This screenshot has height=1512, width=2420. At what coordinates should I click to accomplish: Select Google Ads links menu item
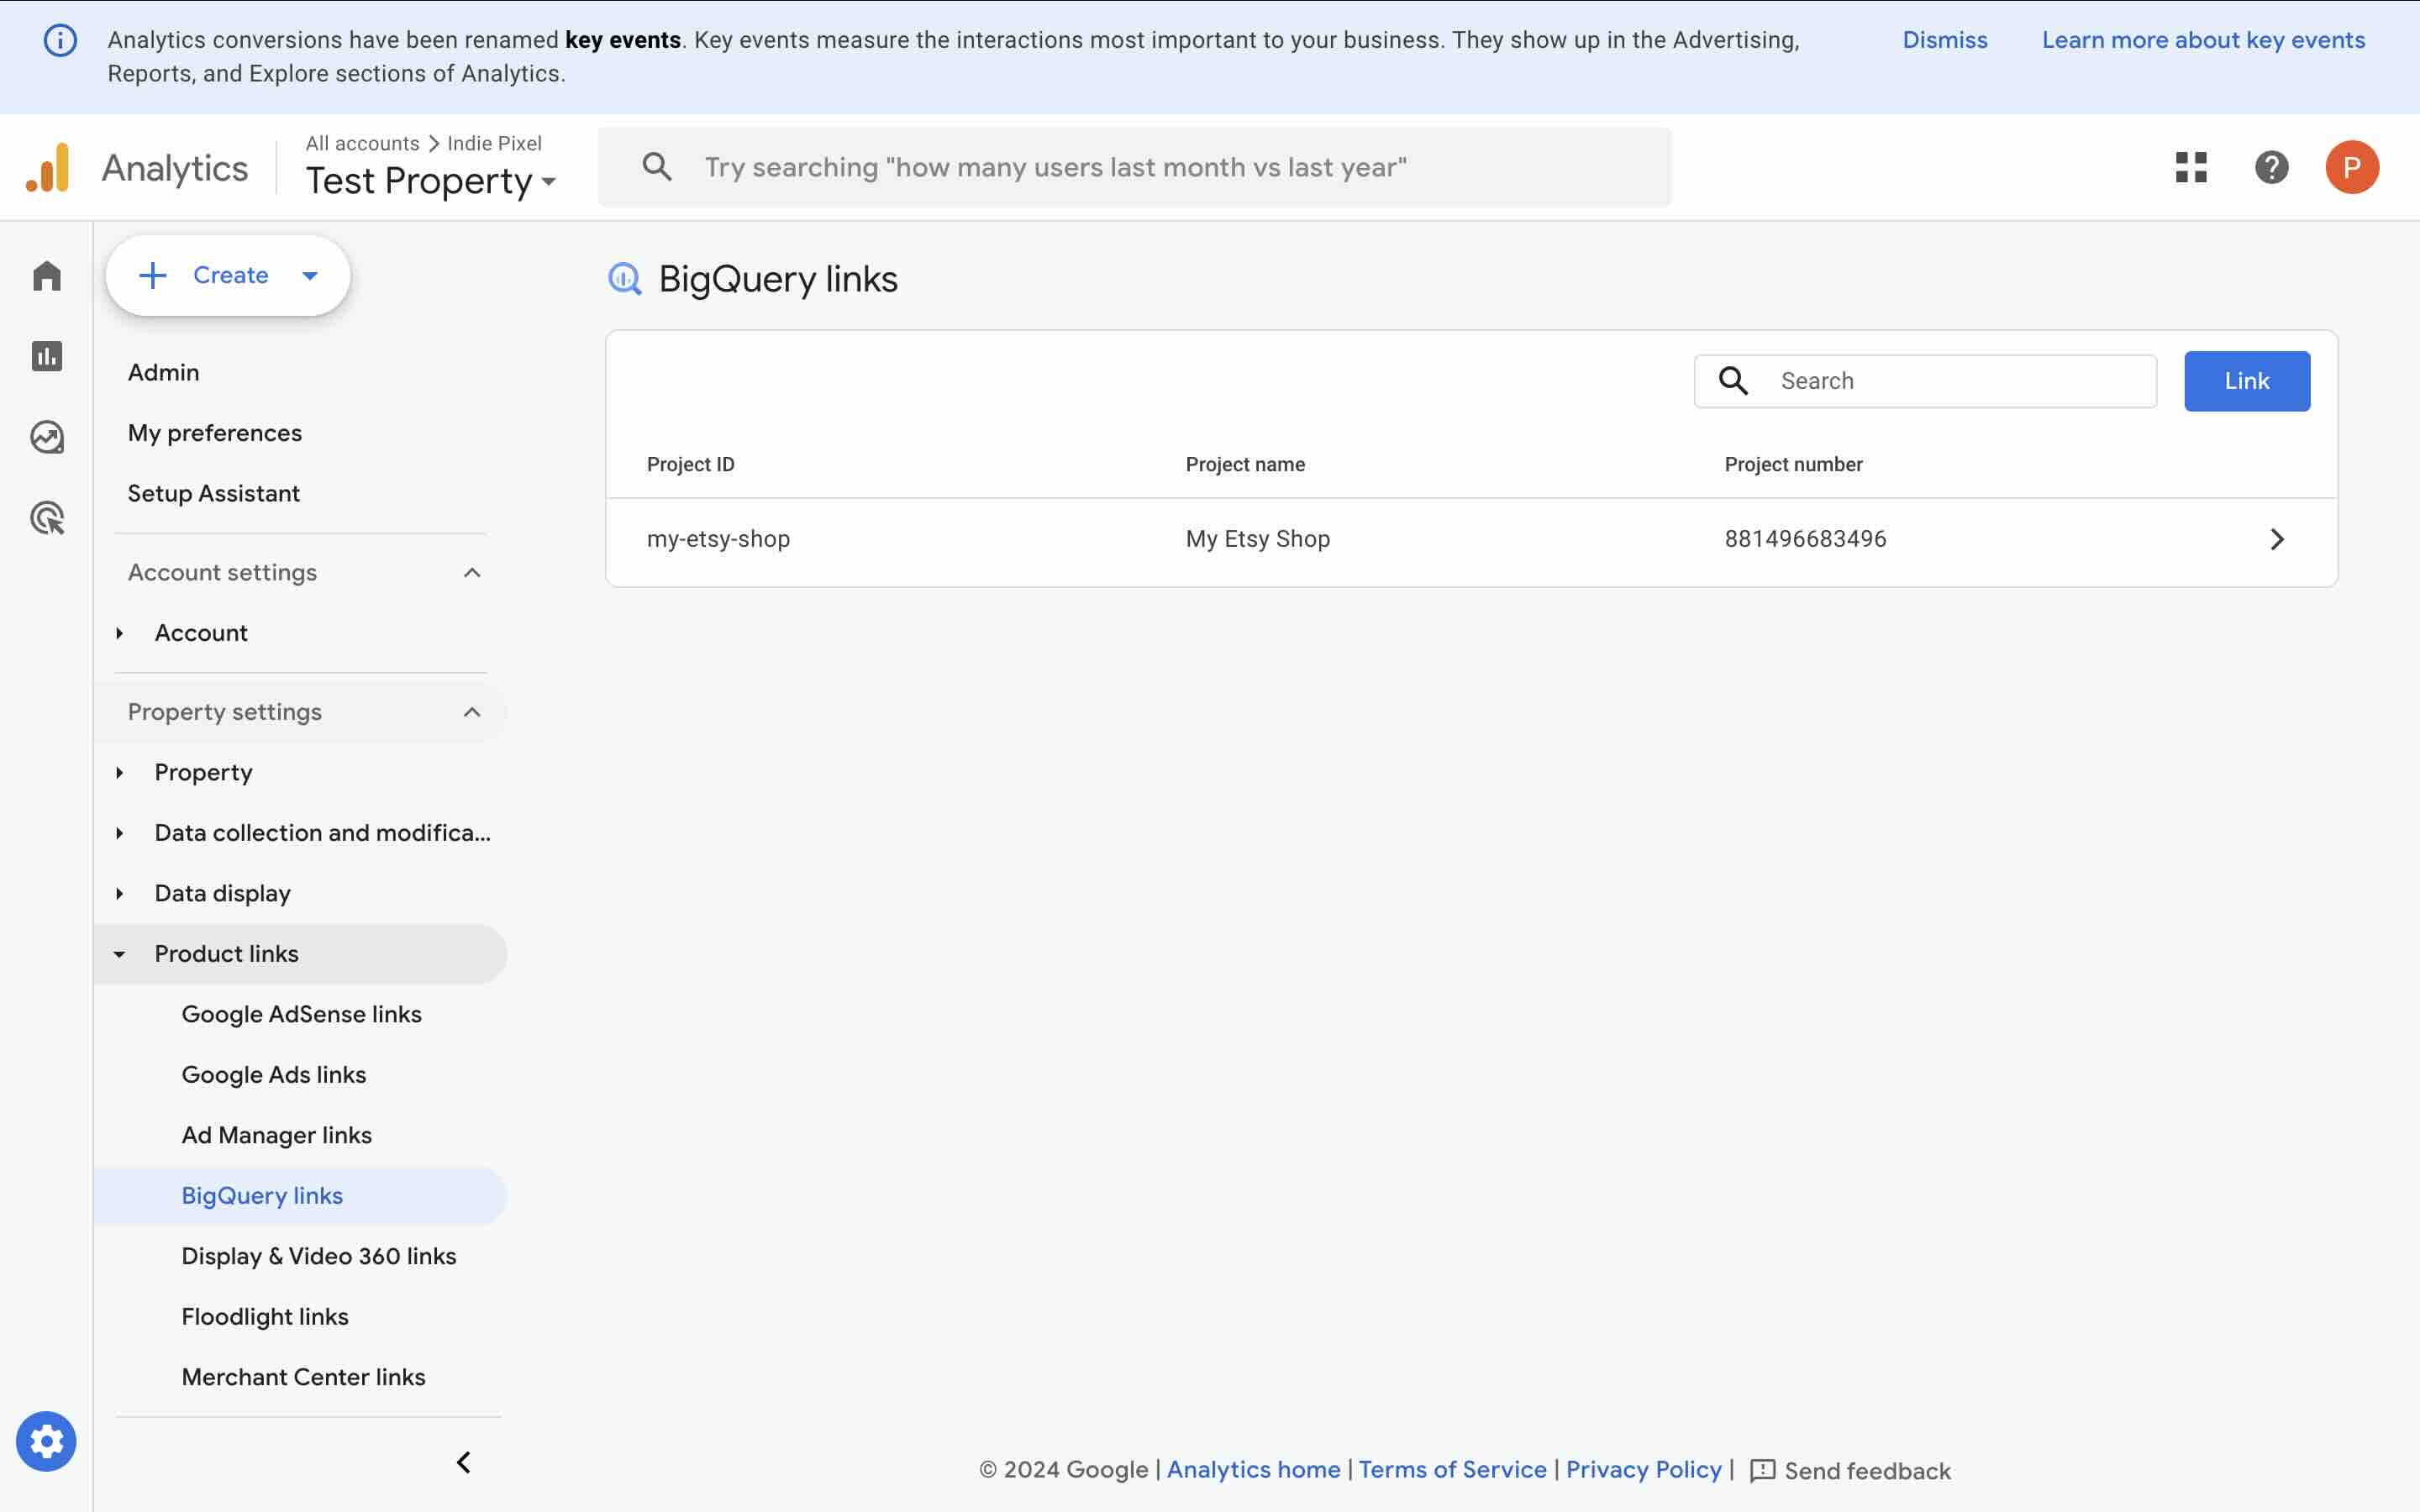[x=274, y=1074]
